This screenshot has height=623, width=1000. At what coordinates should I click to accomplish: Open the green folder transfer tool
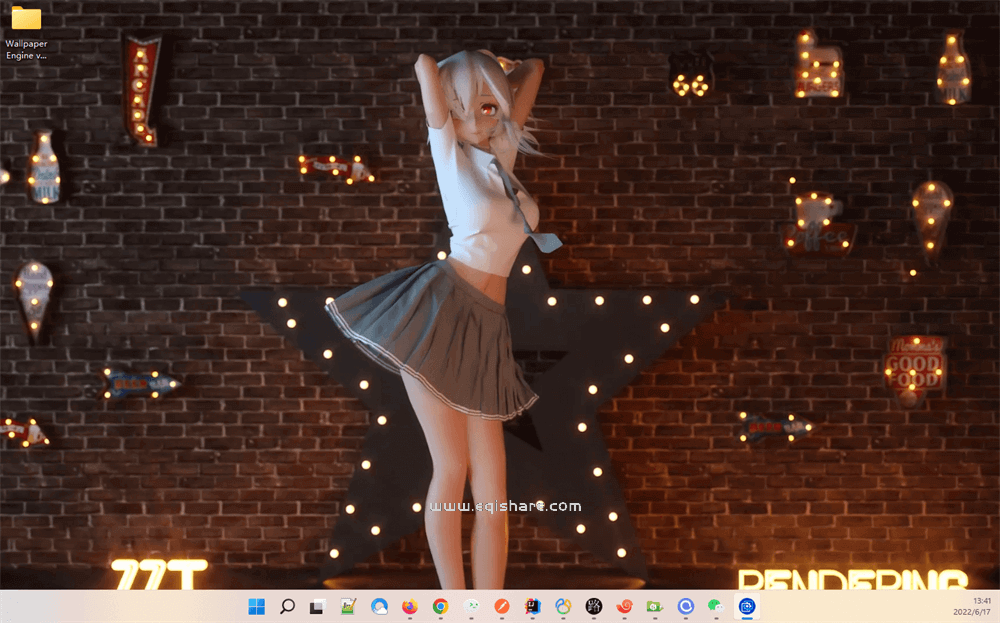(656, 607)
